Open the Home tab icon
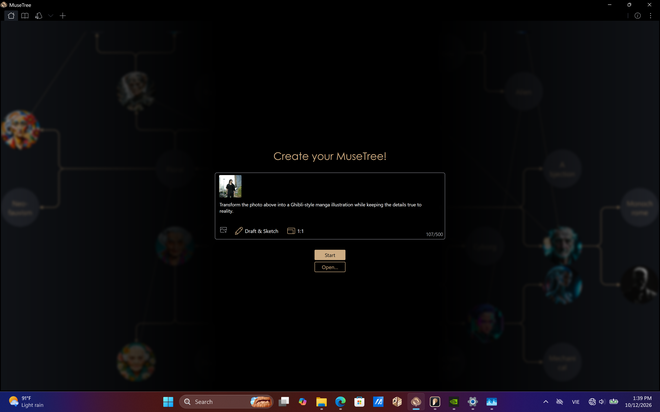Viewport: 660px width, 412px height. [x=11, y=16]
